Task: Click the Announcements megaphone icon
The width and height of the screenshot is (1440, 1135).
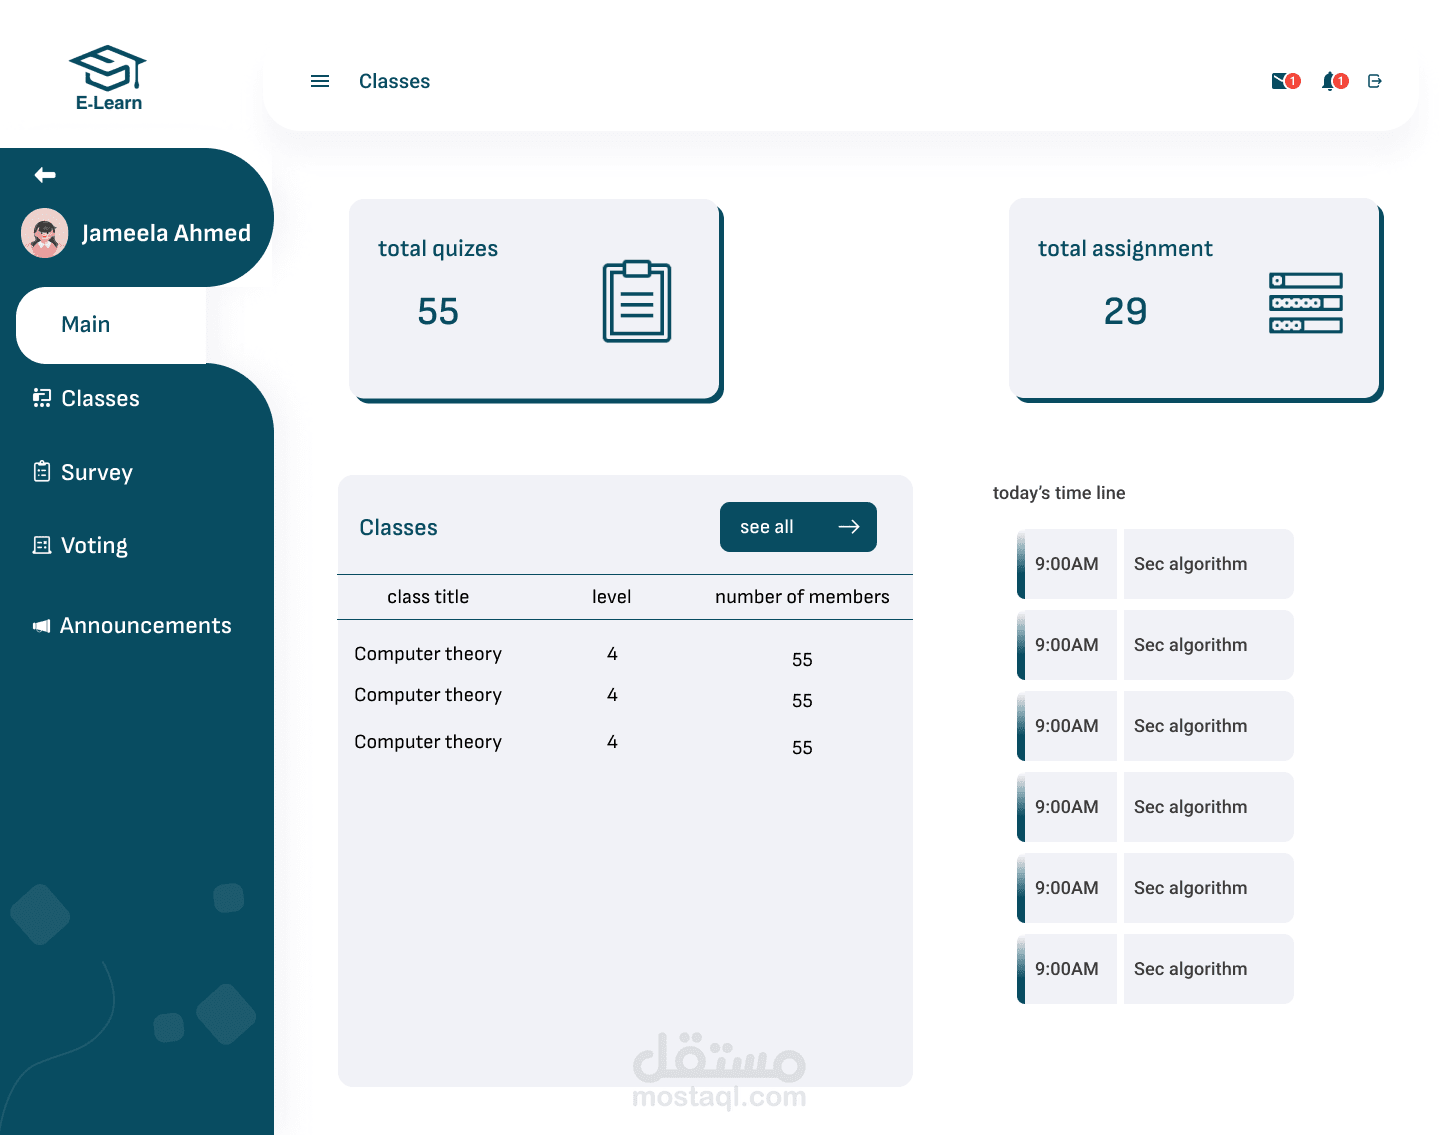Action: [x=42, y=626]
